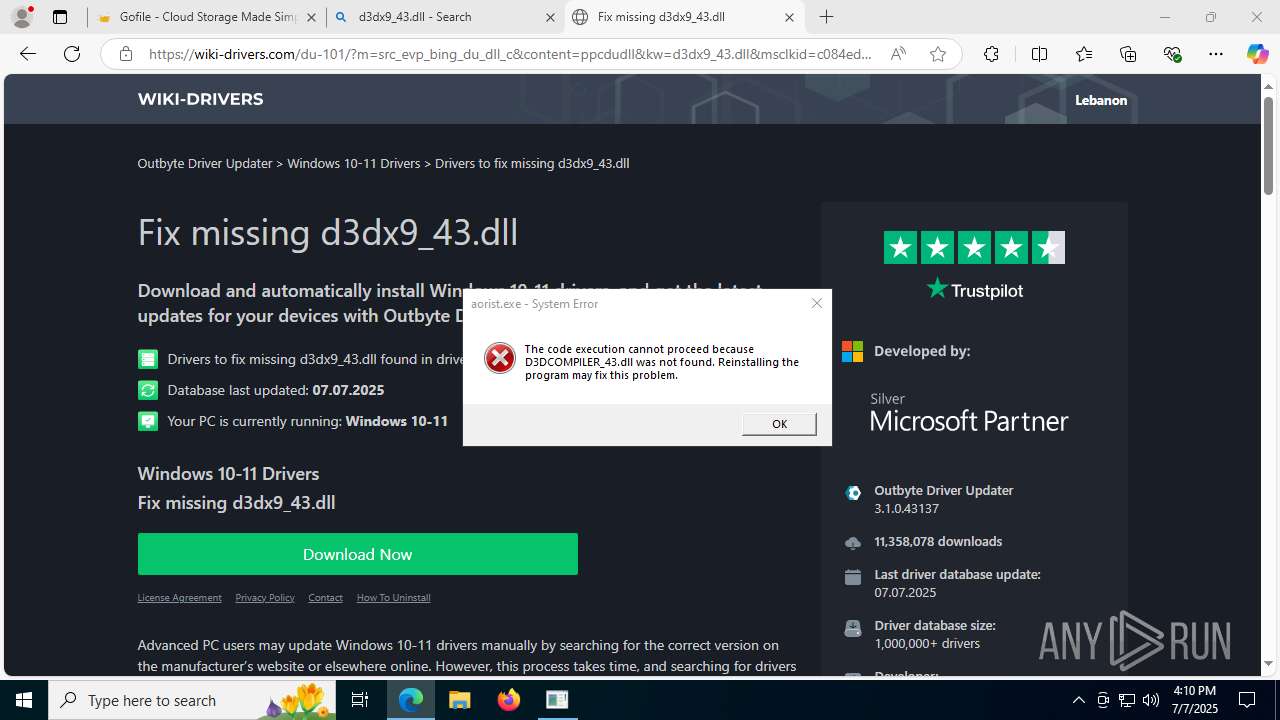The height and width of the screenshot is (720, 1280).
Task: Open the tab actions menu icon
Action: (60, 17)
